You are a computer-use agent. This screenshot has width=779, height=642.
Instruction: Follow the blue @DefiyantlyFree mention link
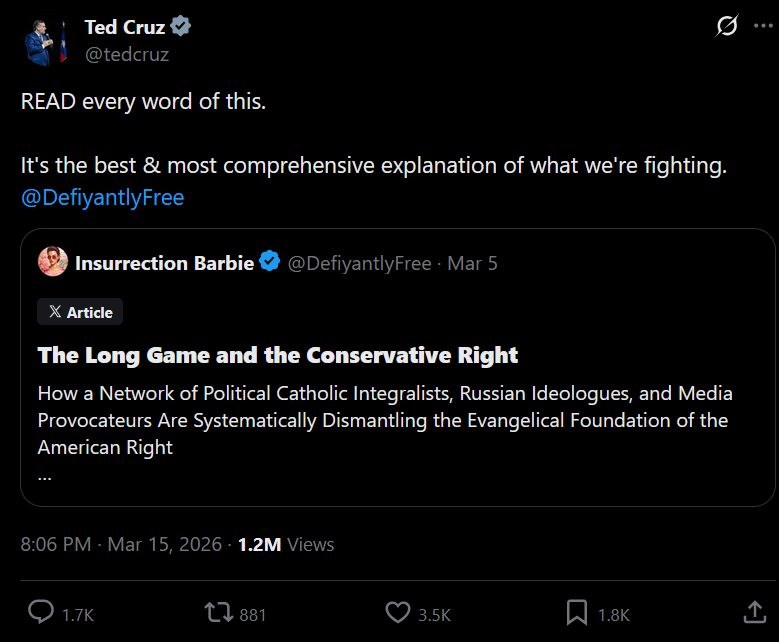(102, 197)
